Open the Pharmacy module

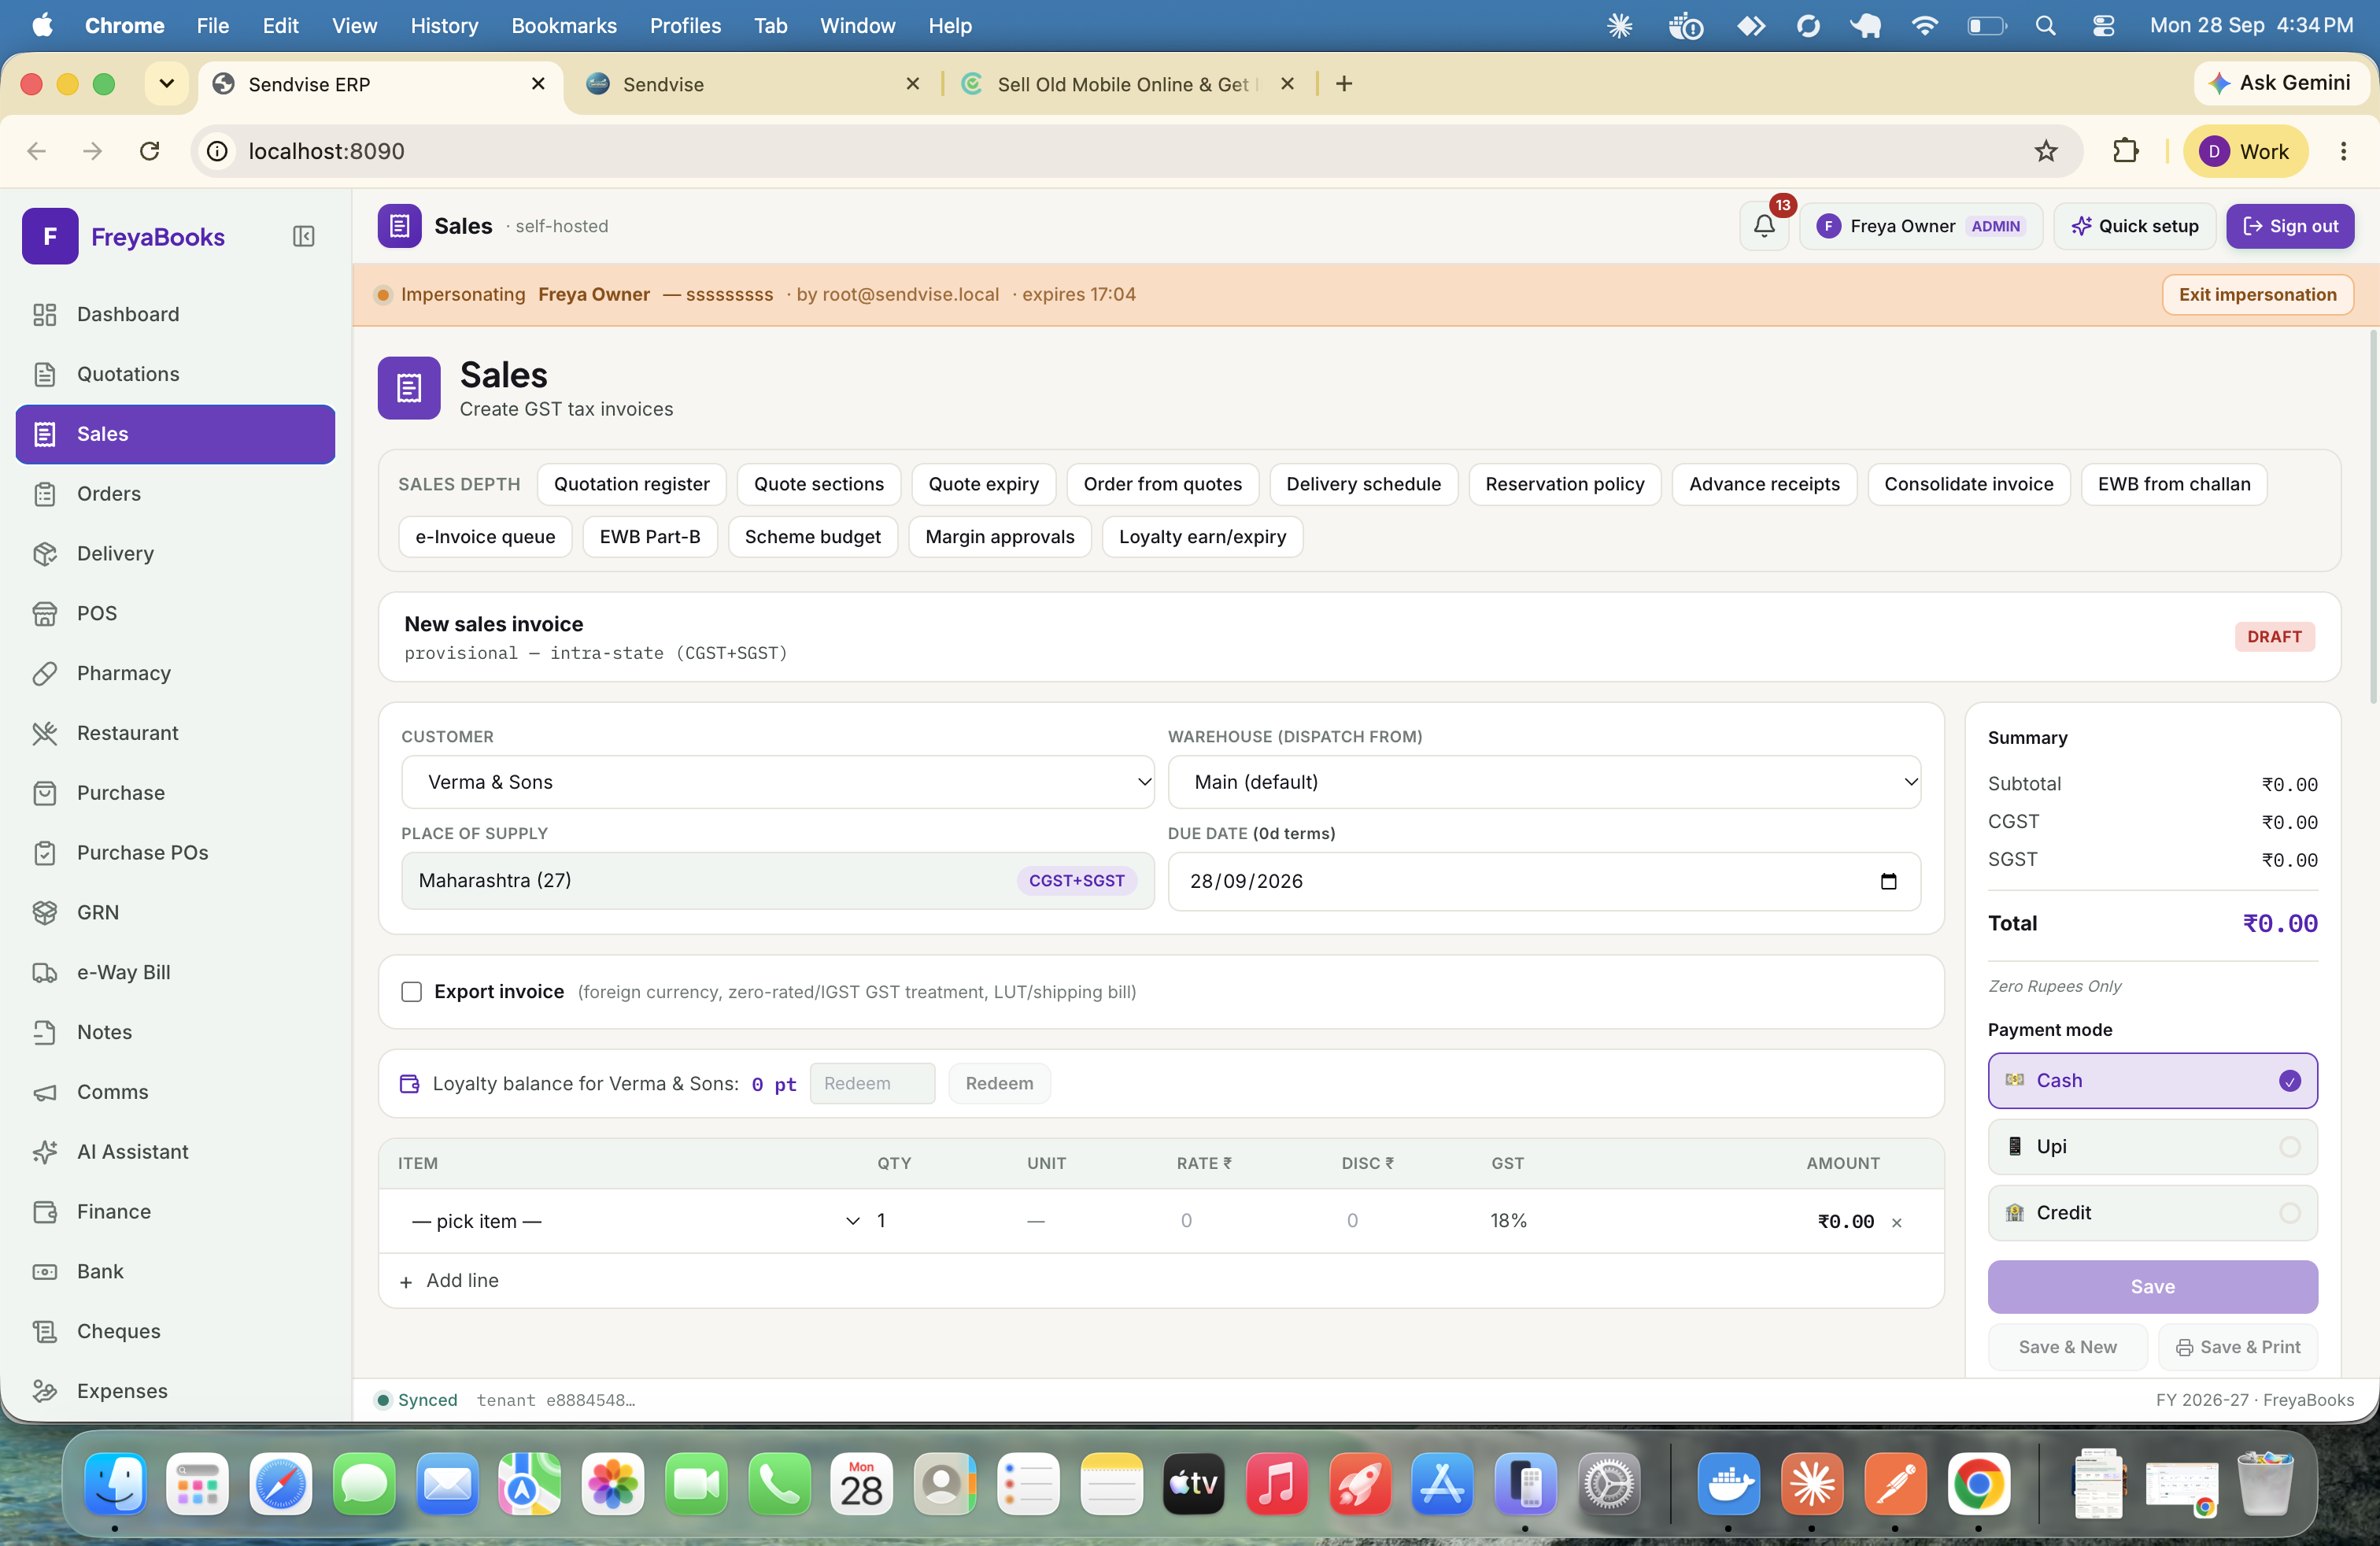(176, 673)
